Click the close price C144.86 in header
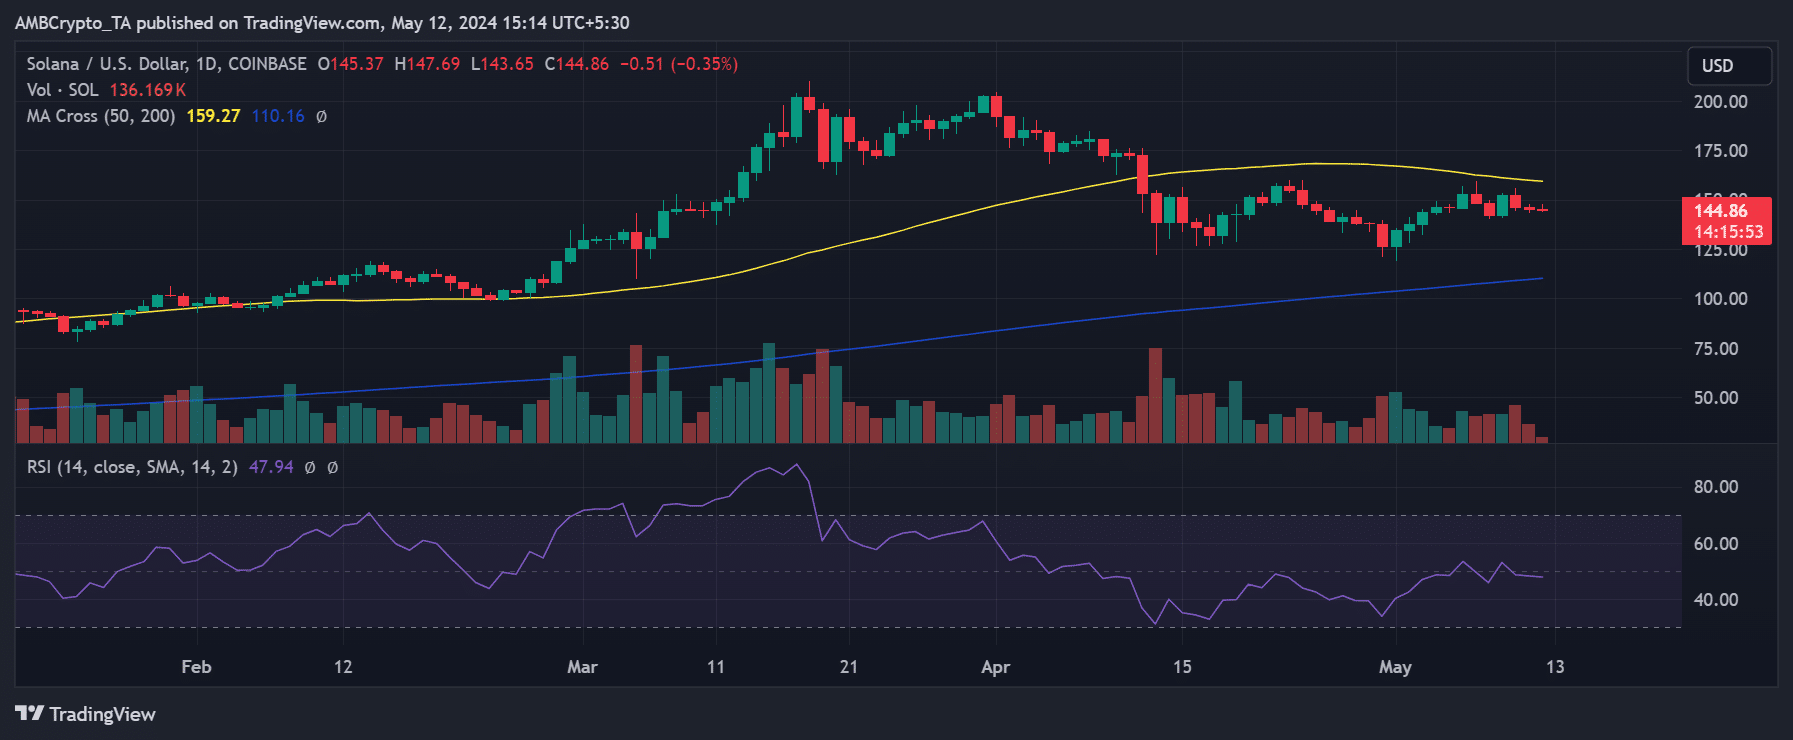Viewport: 1793px width, 740px height. point(576,64)
